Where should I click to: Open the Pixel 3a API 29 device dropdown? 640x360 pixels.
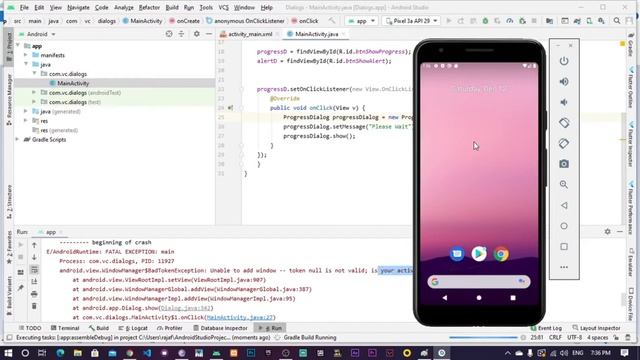click(411, 21)
